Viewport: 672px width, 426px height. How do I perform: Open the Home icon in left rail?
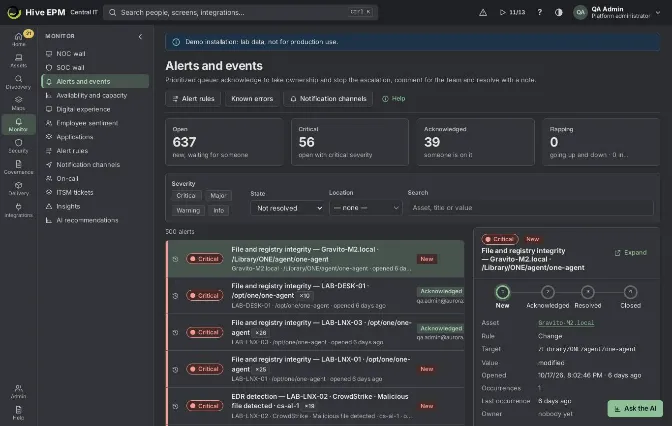[18, 39]
